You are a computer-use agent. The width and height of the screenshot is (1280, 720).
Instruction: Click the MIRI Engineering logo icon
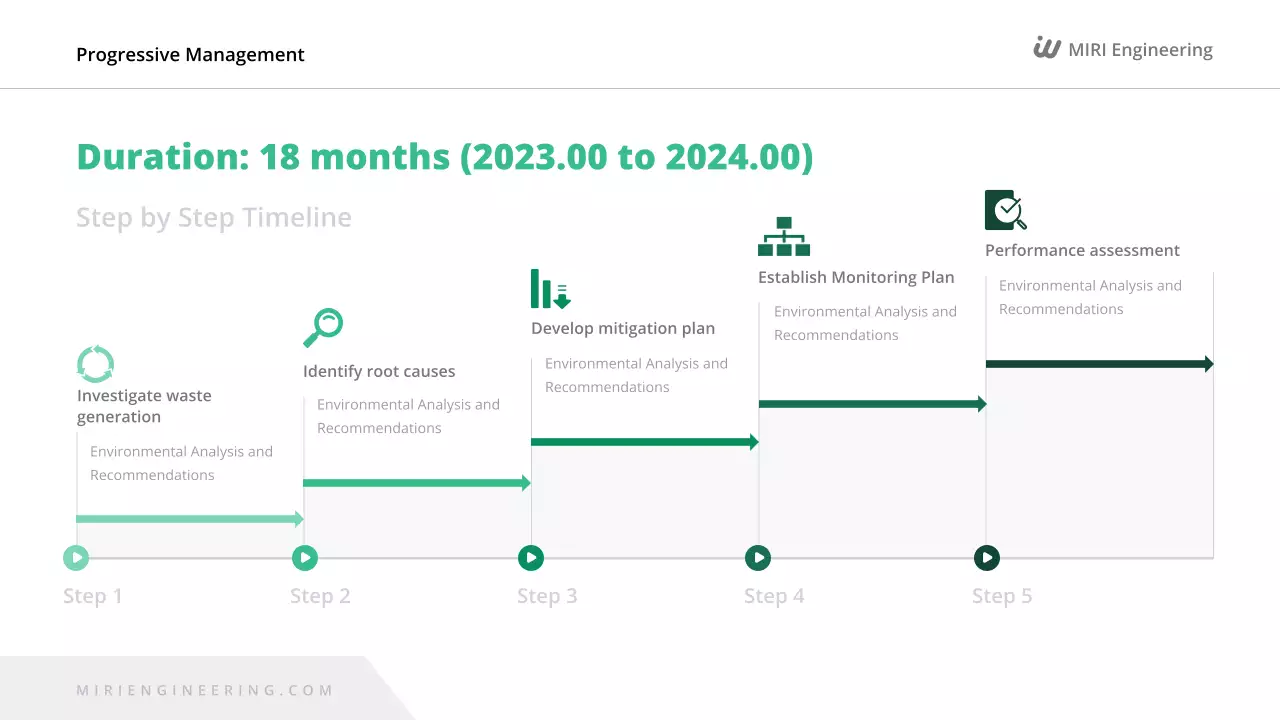tap(1047, 48)
